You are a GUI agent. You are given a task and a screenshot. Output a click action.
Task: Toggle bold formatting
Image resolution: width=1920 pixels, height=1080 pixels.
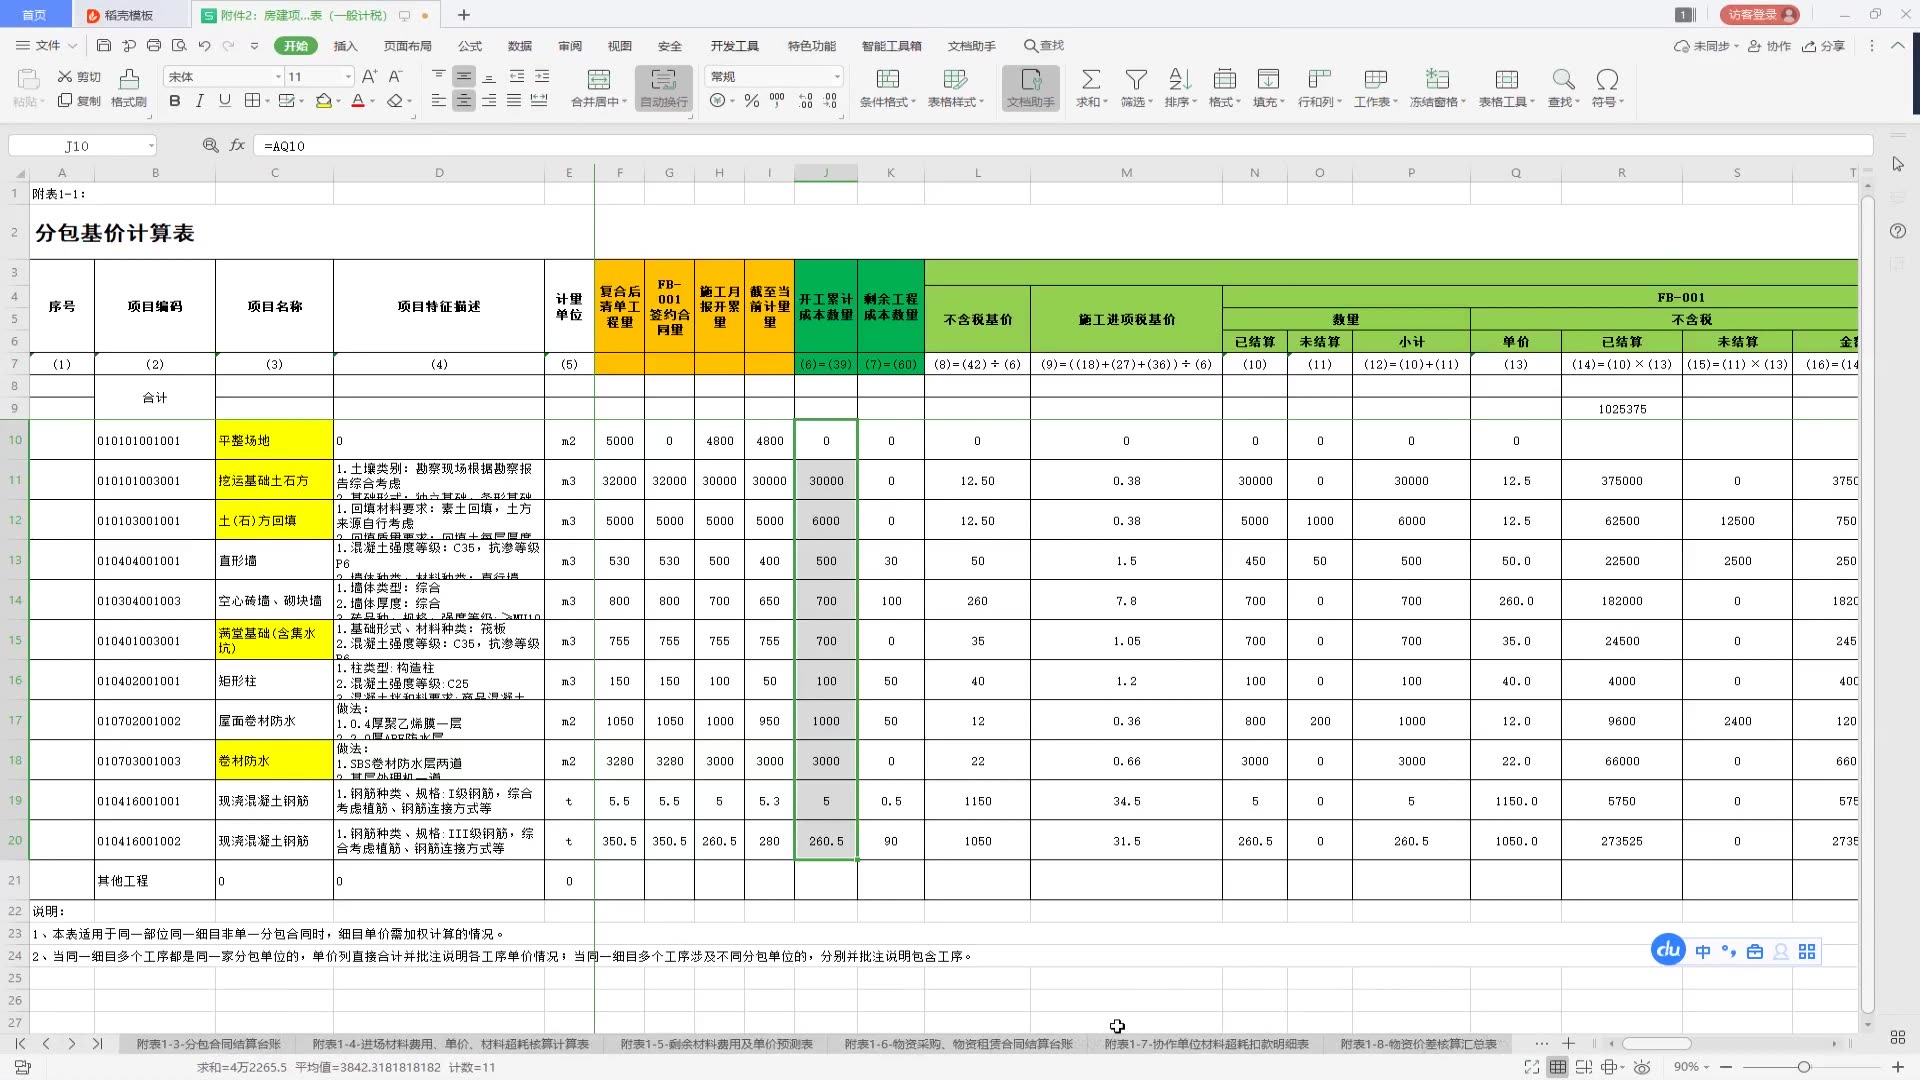(x=175, y=101)
